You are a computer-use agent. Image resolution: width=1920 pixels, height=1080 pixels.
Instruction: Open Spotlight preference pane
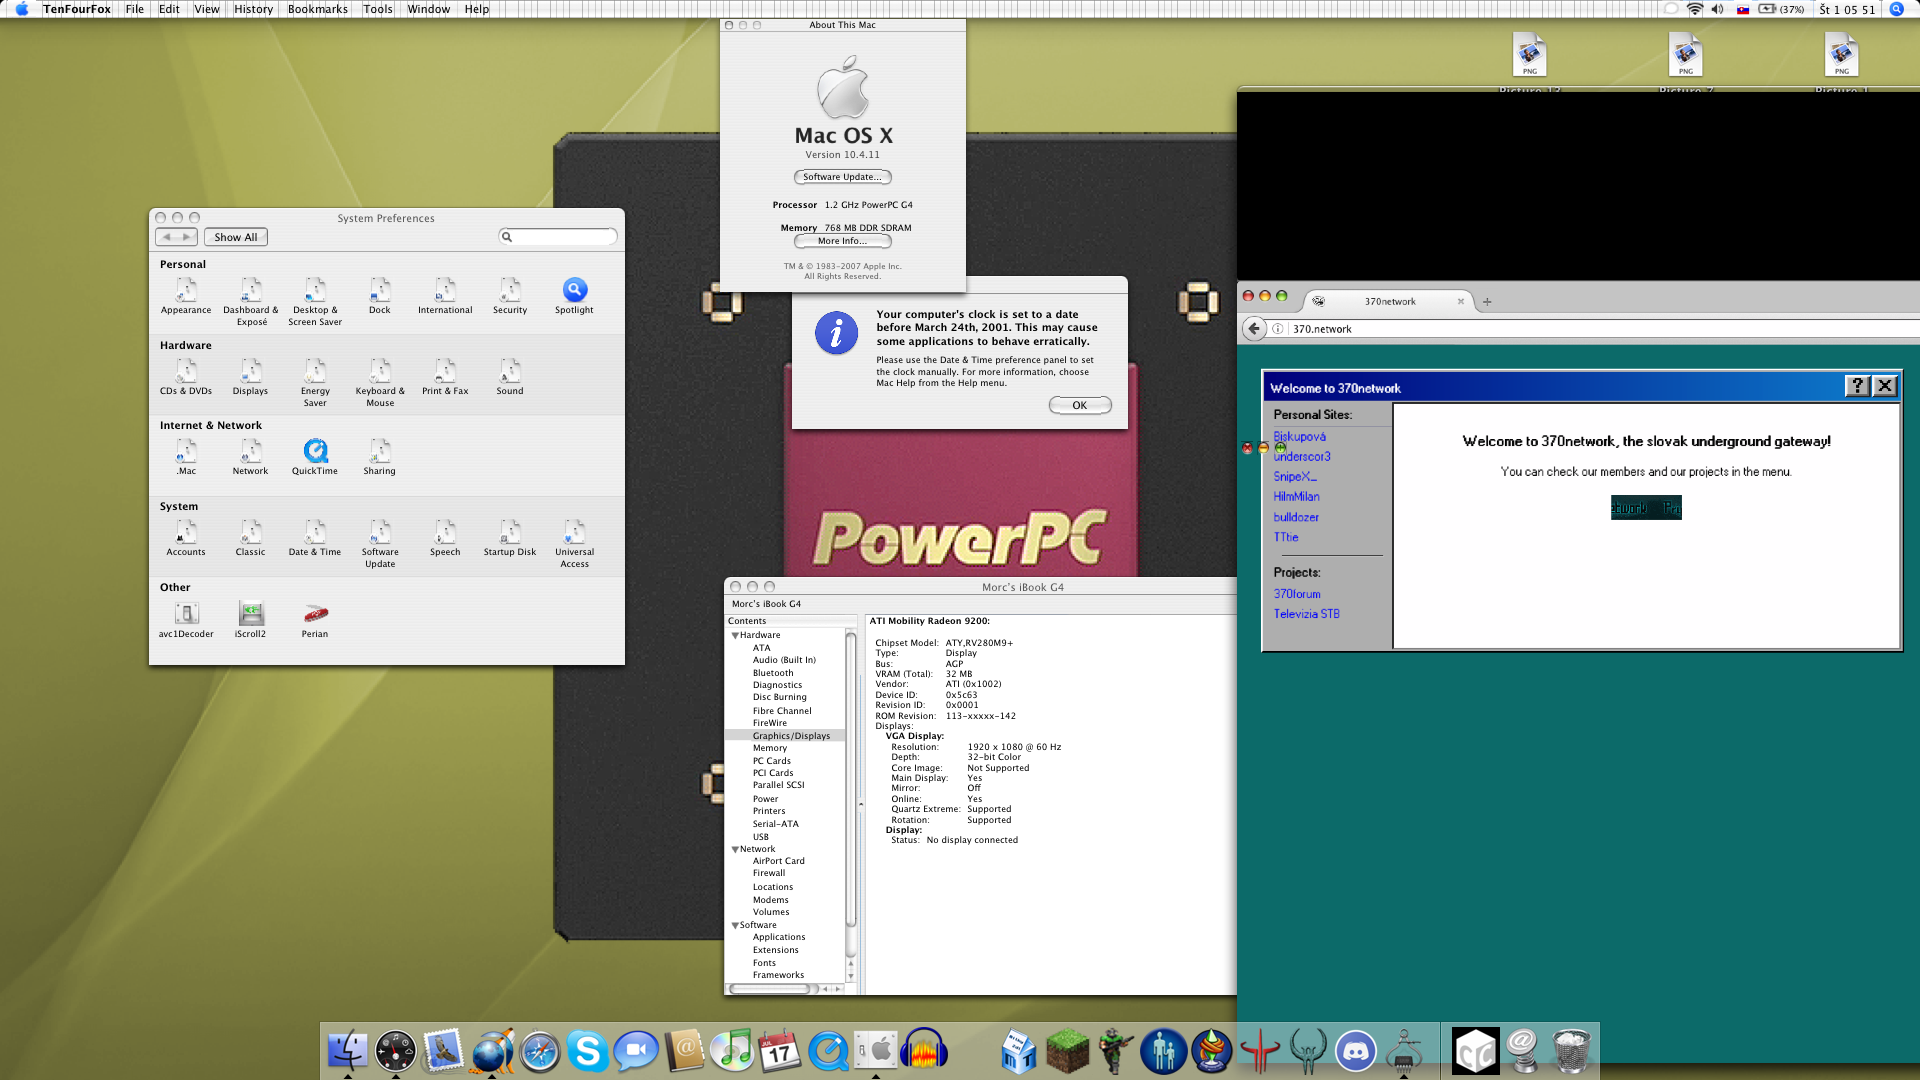574,296
